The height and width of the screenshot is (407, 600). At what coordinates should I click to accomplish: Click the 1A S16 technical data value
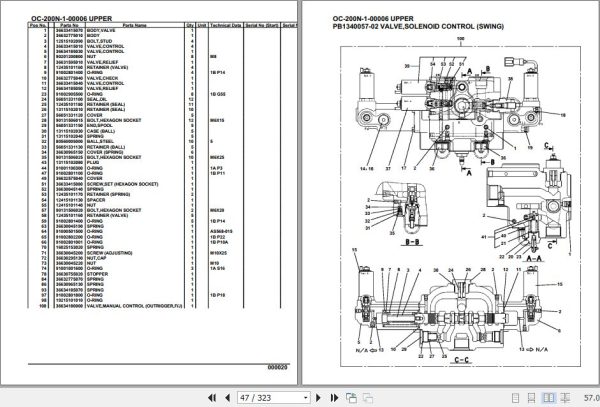click(x=217, y=269)
